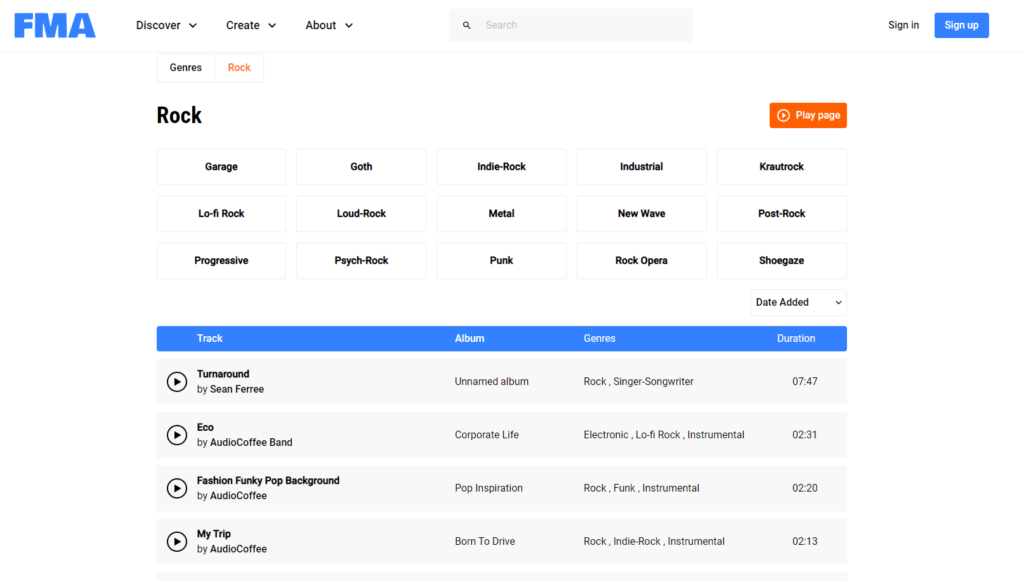Click the Sign in link
Viewport: 1024px width, 581px height.
(x=903, y=26)
